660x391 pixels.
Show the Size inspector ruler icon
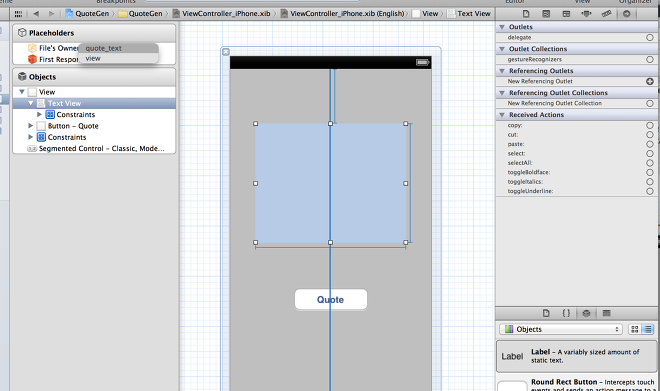606,14
